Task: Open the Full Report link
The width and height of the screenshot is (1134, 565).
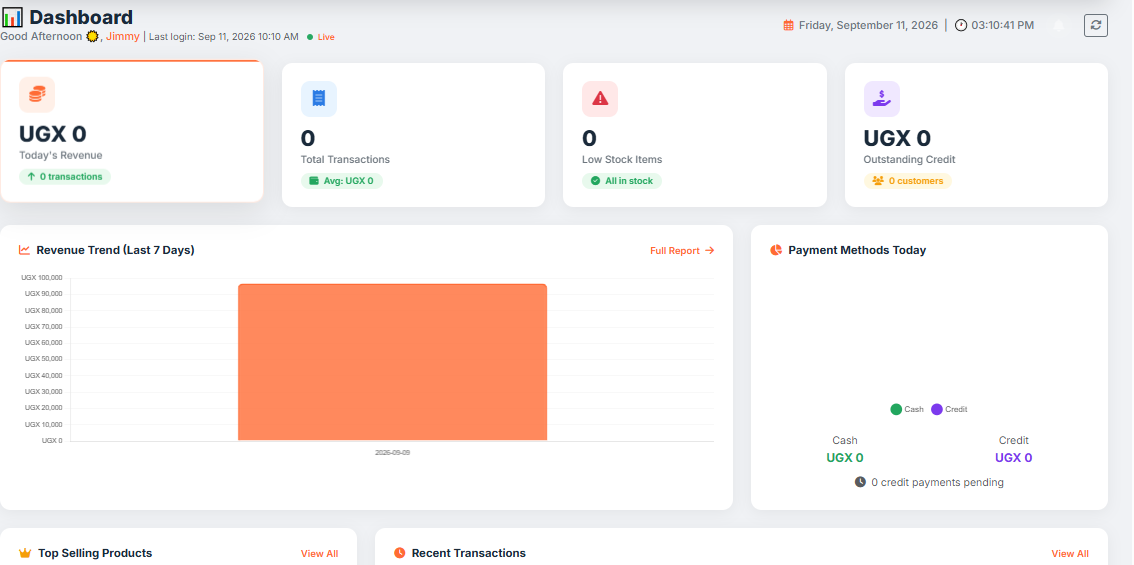Action: pyautogui.click(x=682, y=251)
